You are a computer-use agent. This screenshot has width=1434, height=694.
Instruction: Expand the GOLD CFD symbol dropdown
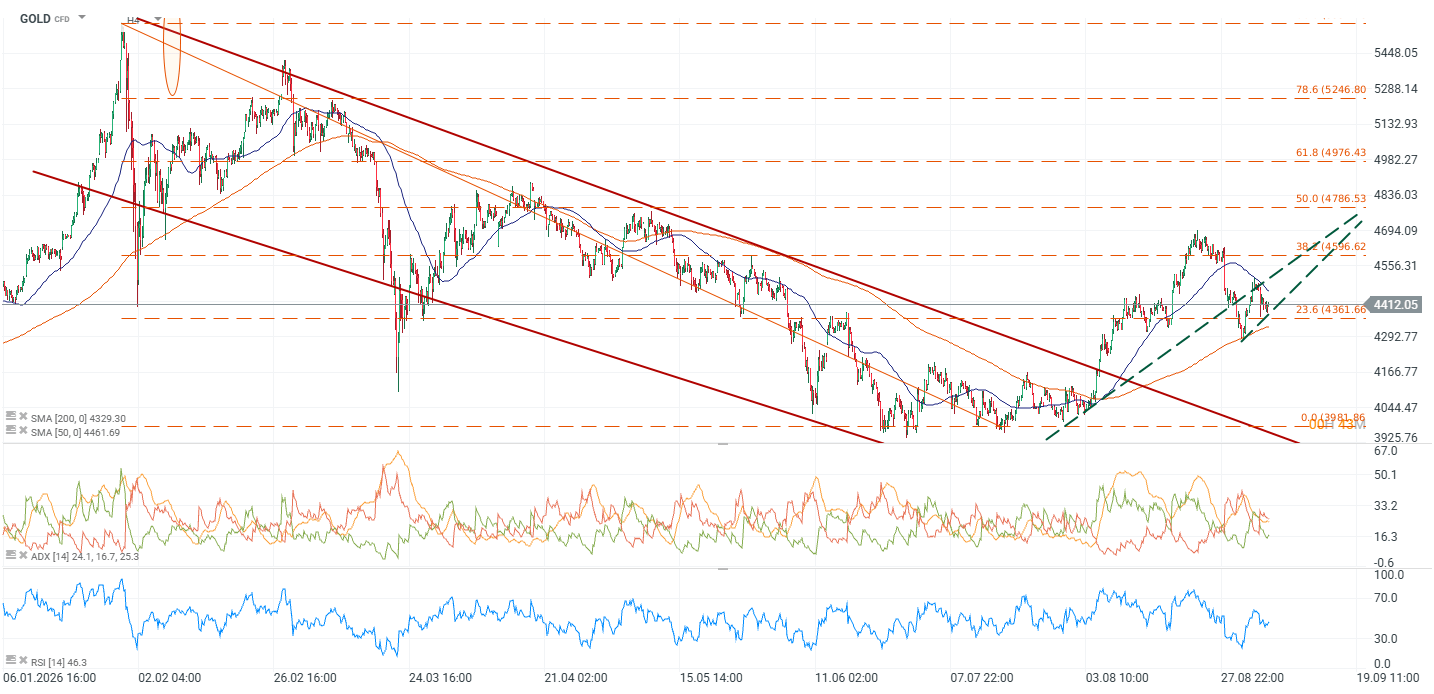pyautogui.click(x=81, y=18)
